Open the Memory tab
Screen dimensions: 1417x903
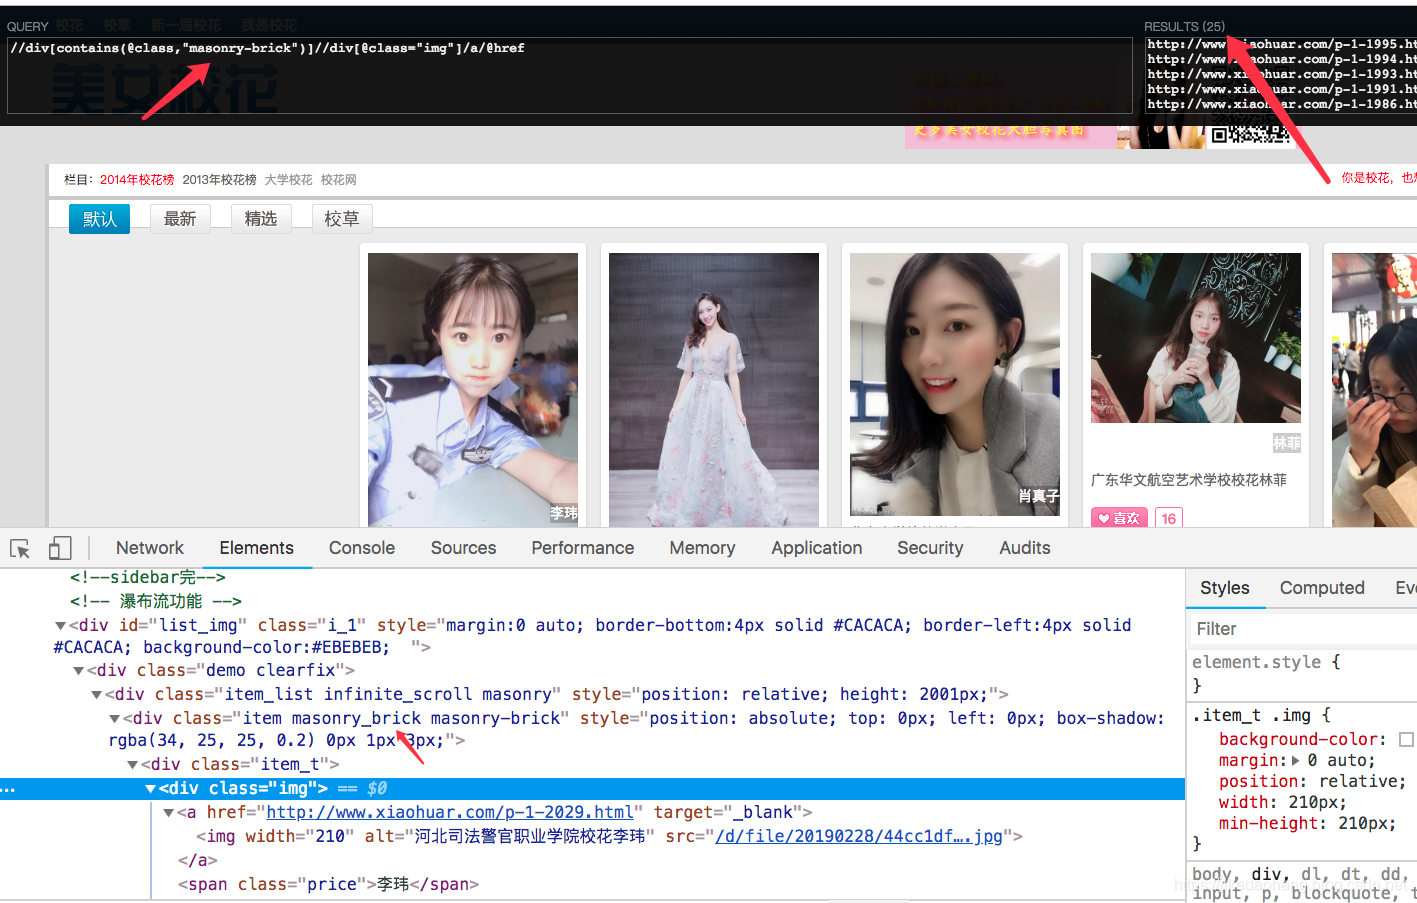pos(702,548)
